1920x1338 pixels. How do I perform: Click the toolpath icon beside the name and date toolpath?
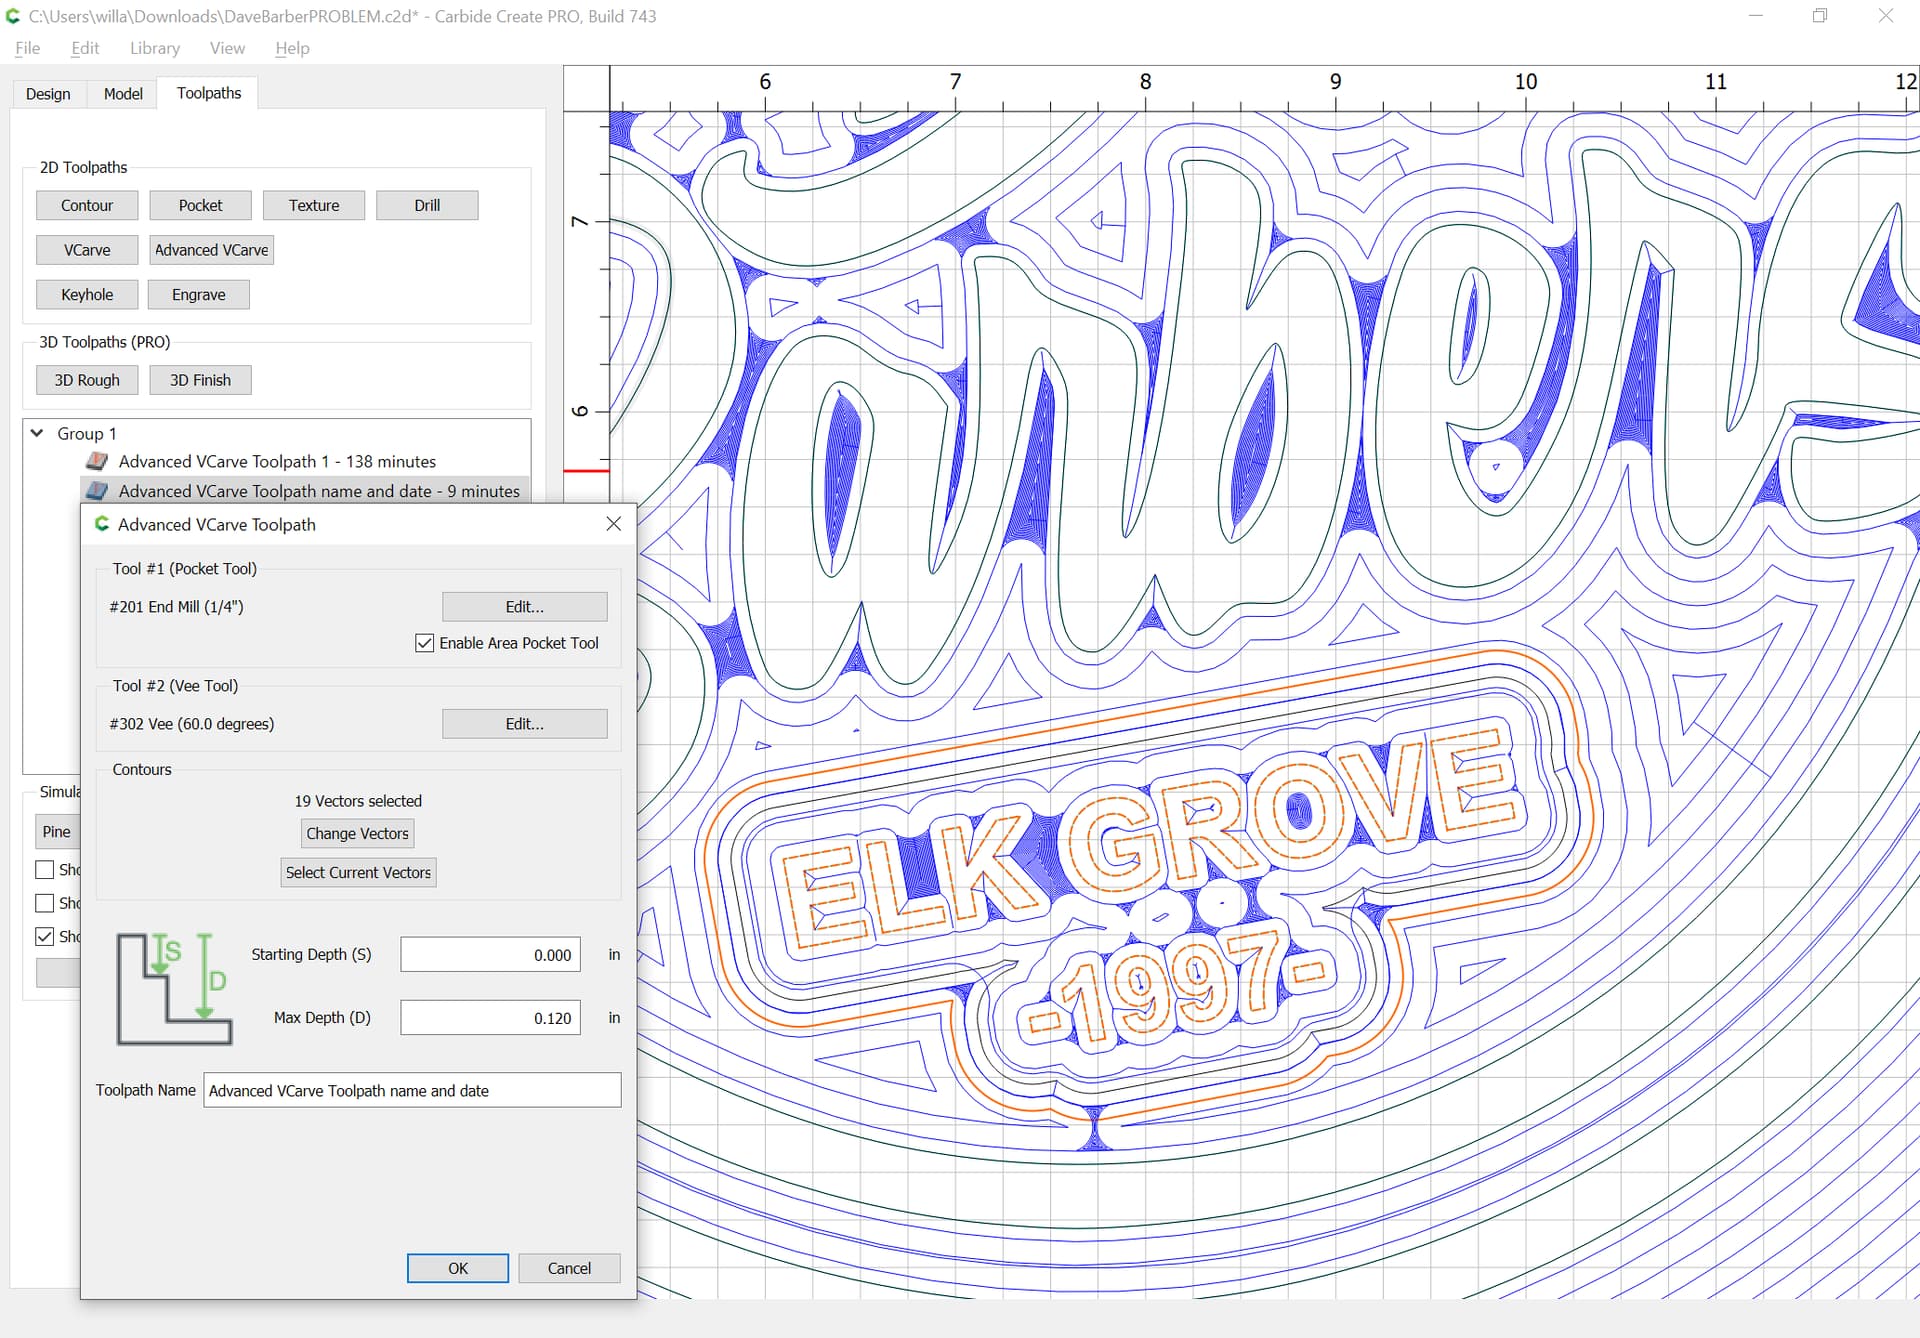[x=97, y=491]
